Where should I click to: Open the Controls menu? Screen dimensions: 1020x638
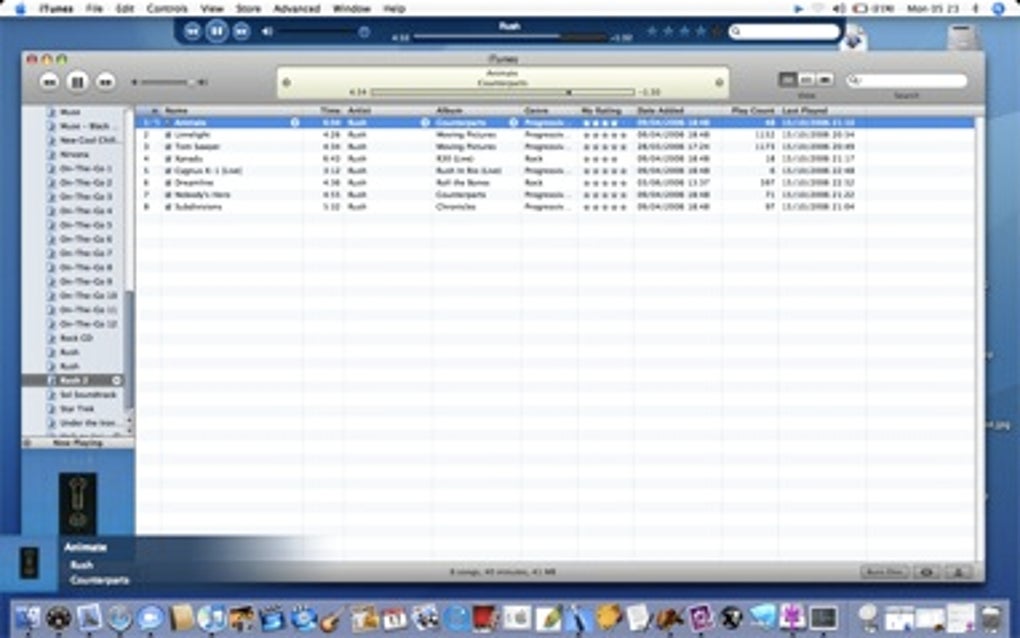(167, 8)
